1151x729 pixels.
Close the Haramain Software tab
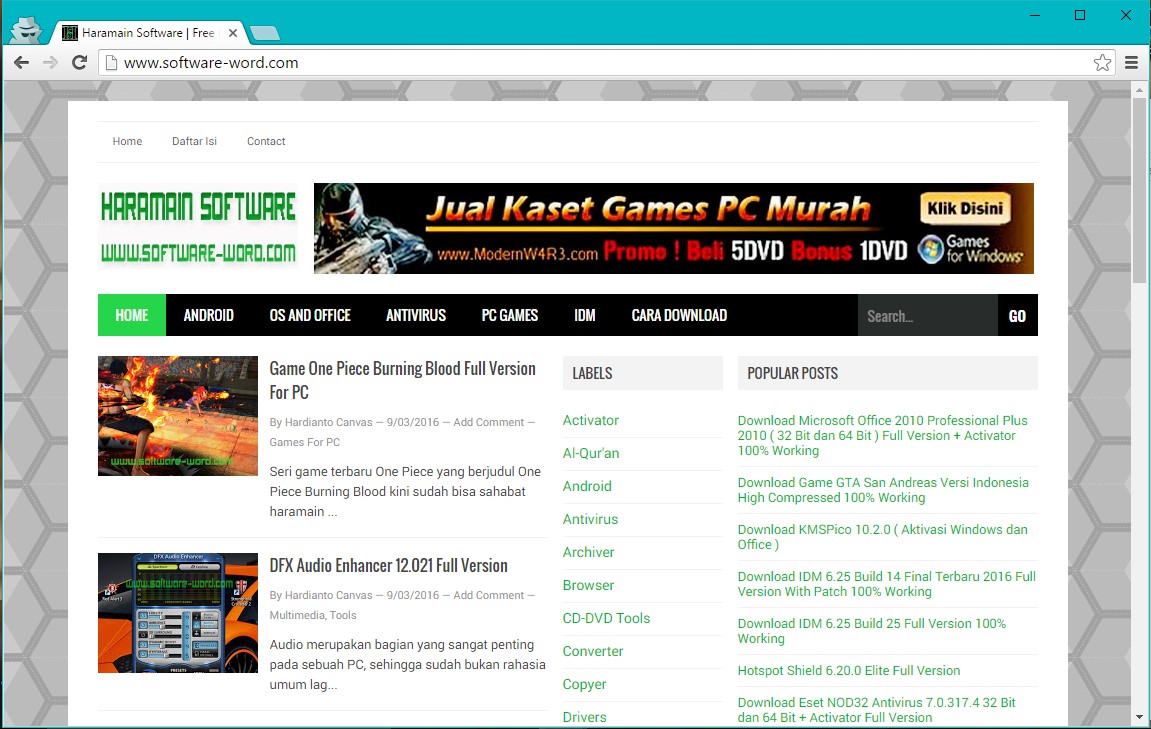[x=233, y=33]
